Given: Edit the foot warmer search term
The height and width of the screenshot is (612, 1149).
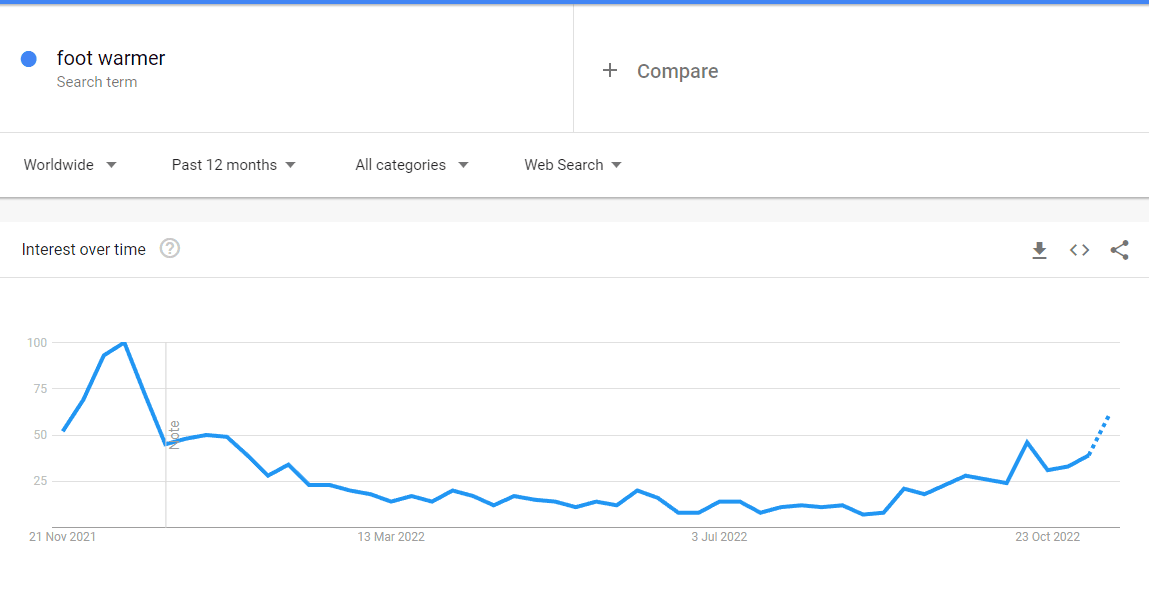Looking at the screenshot, I should [x=111, y=58].
